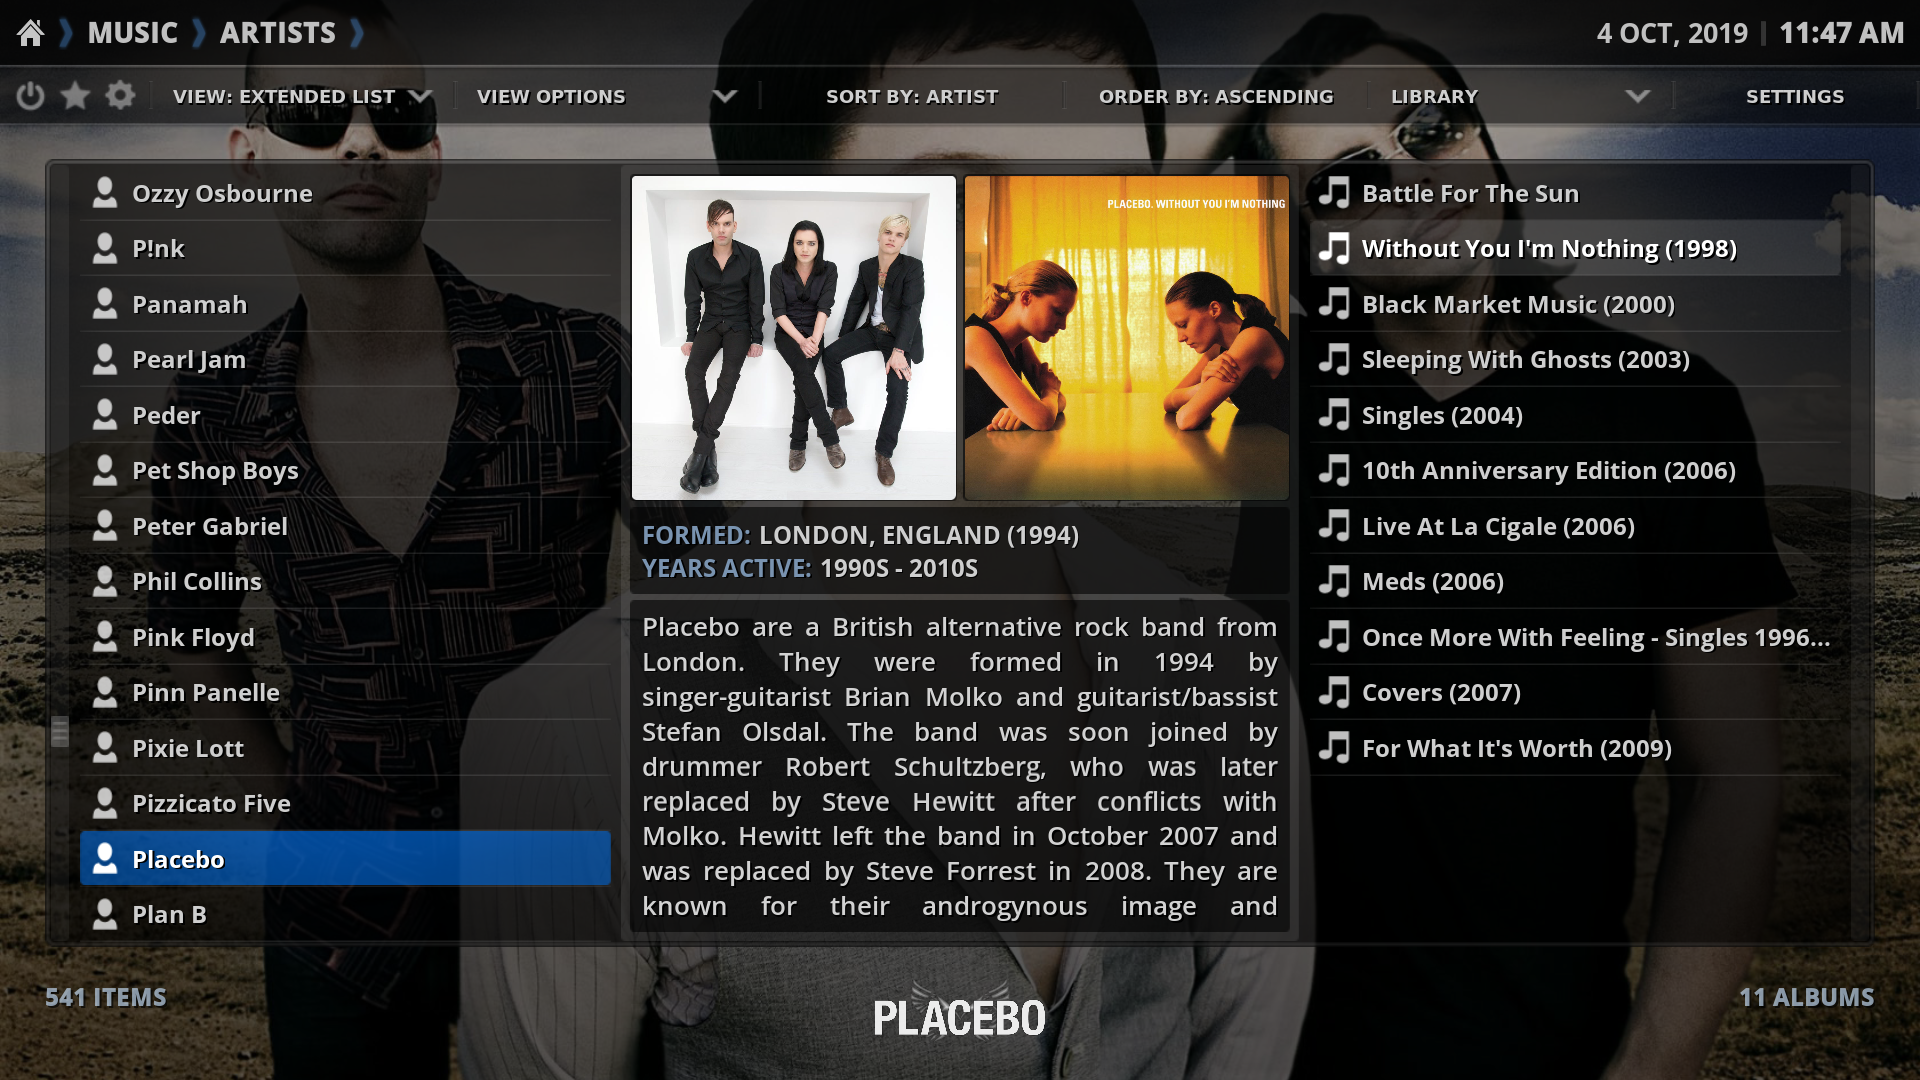Open SETTINGS from the top toolbar
1920x1080 pixels.
click(x=1795, y=95)
